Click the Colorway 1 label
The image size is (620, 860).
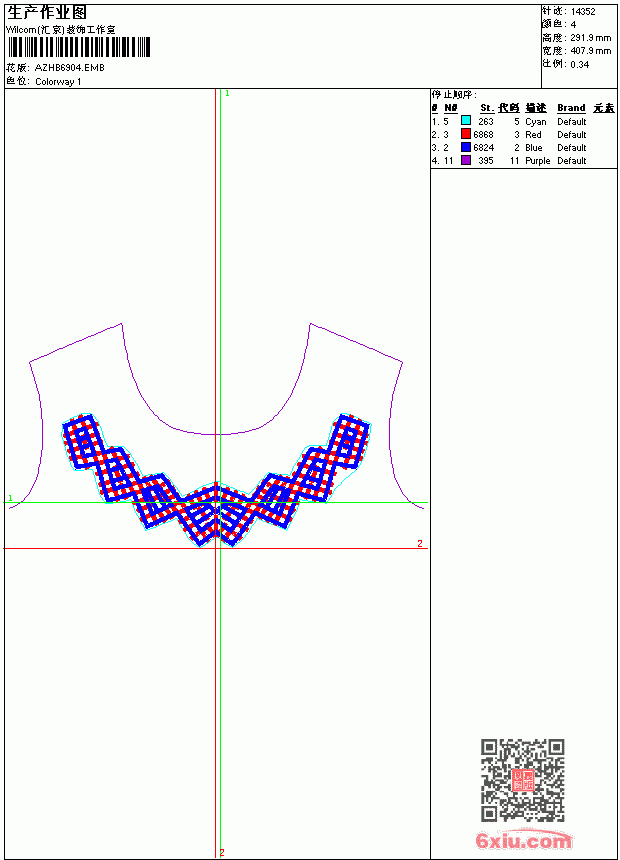click(58, 82)
